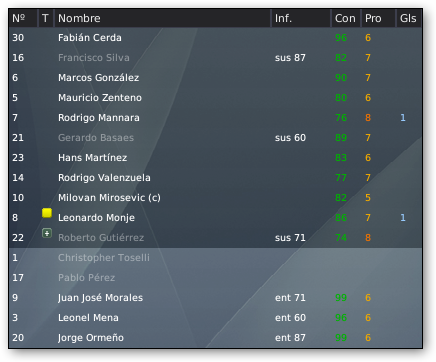Click Leonardo Monje's yellow card icon
The height and width of the screenshot is (362, 436).
coord(47,213)
